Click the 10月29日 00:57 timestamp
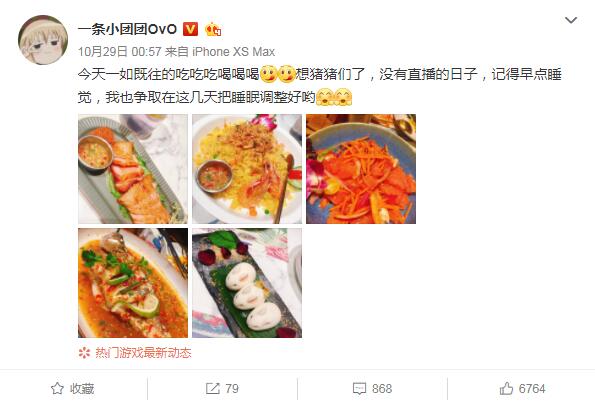The width and height of the screenshot is (595, 404). pyautogui.click(x=120, y=52)
